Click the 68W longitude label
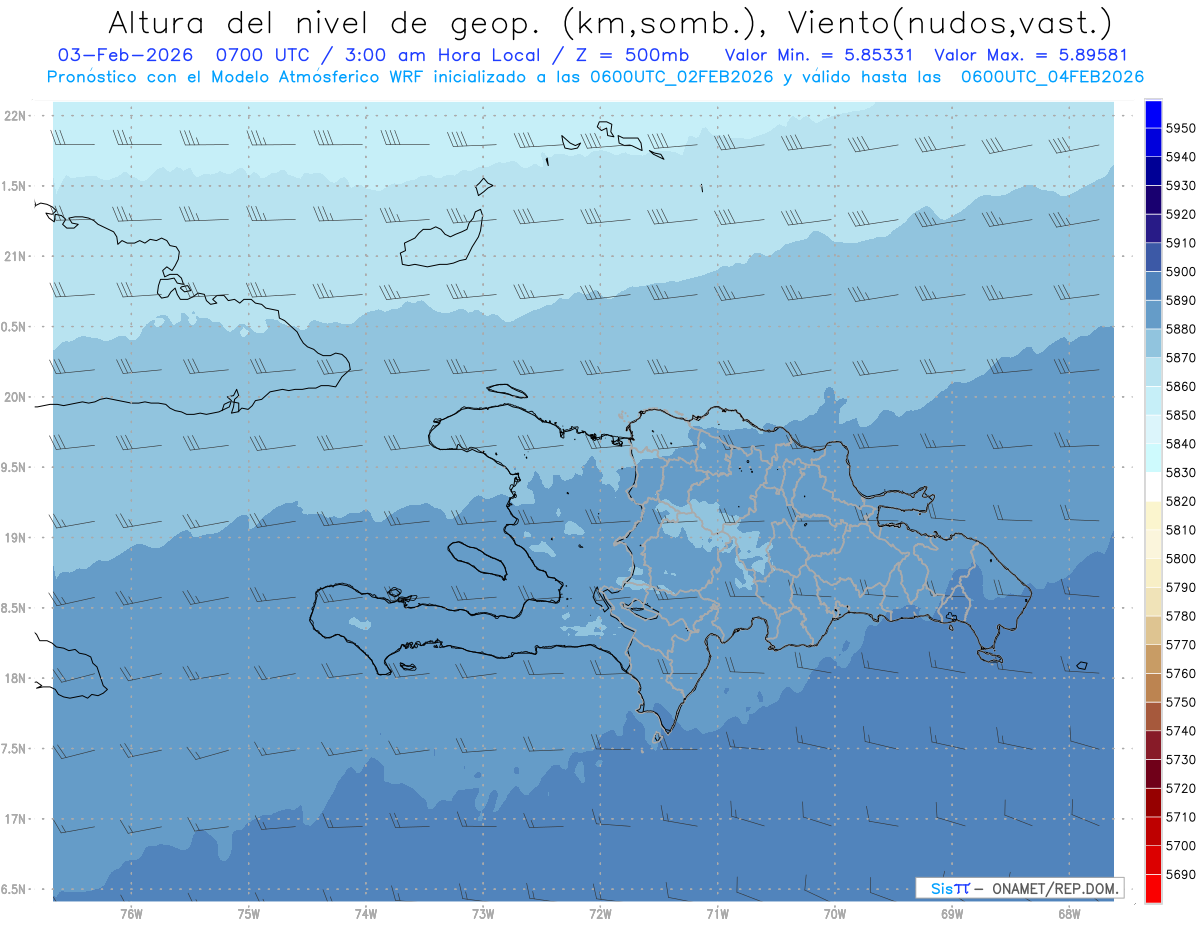Image resolution: width=1200 pixels, height=927 pixels. (1069, 913)
